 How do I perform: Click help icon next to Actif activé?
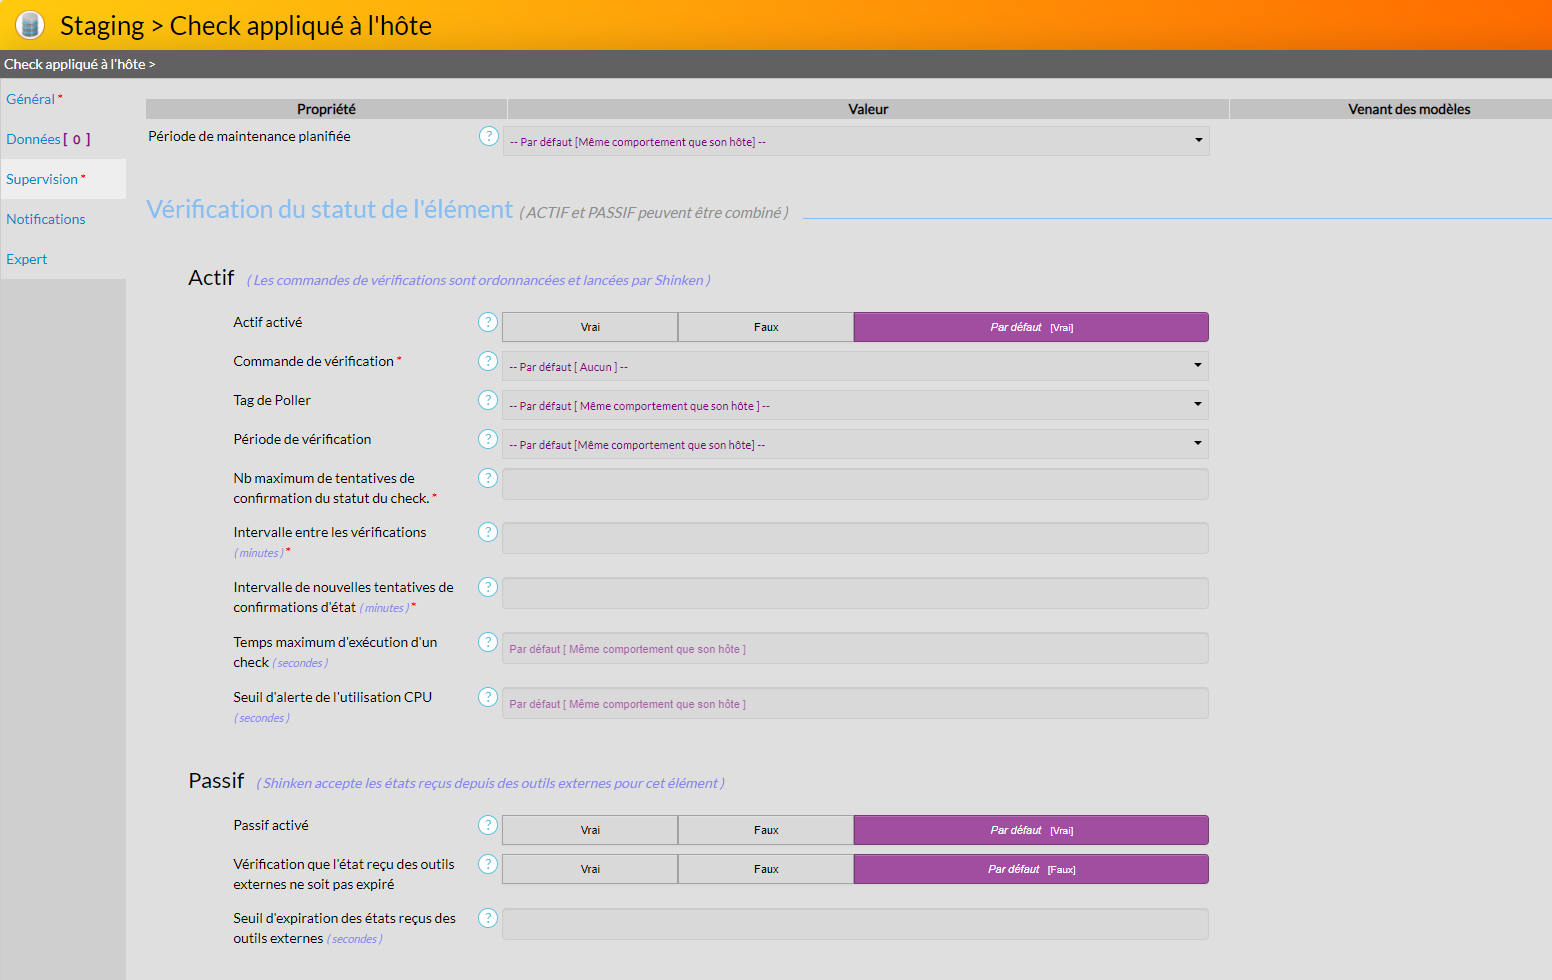click(x=488, y=322)
